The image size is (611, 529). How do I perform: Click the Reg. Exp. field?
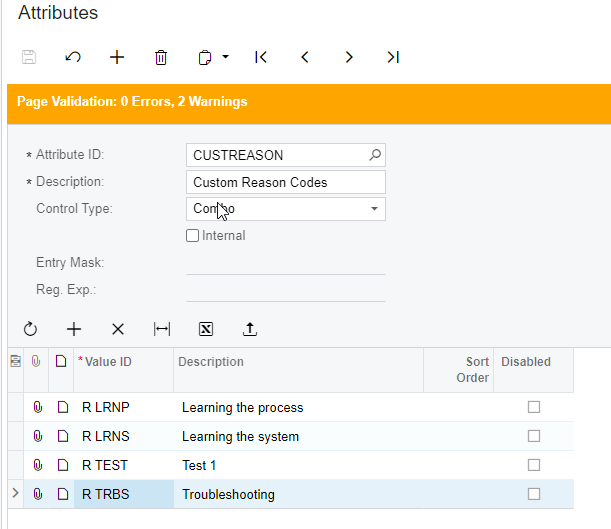click(x=286, y=290)
